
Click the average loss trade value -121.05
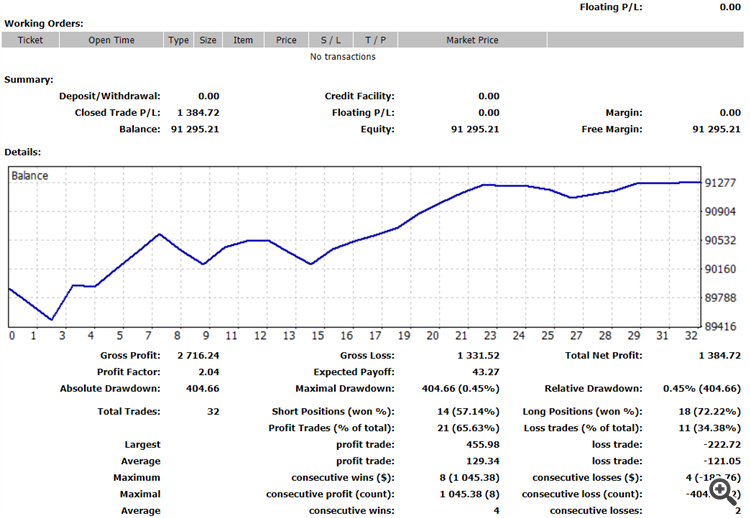(x=722, y=461)
